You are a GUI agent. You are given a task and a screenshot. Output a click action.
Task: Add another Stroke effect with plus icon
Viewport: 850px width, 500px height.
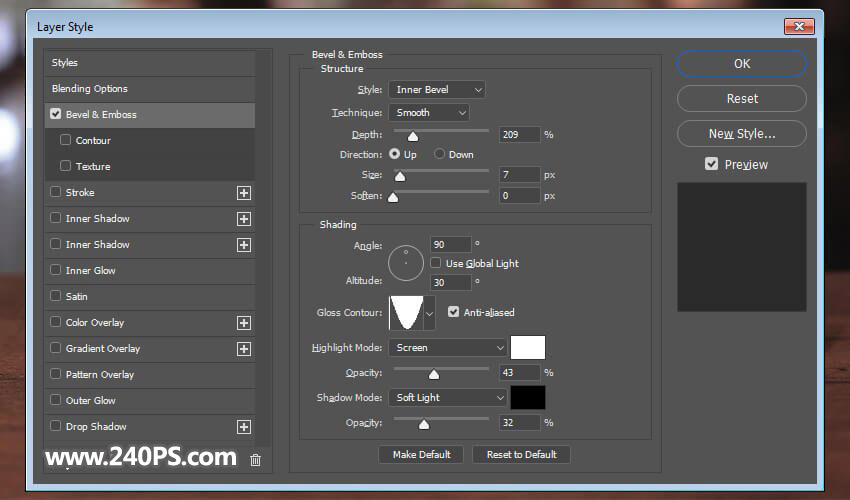point(244,193)
